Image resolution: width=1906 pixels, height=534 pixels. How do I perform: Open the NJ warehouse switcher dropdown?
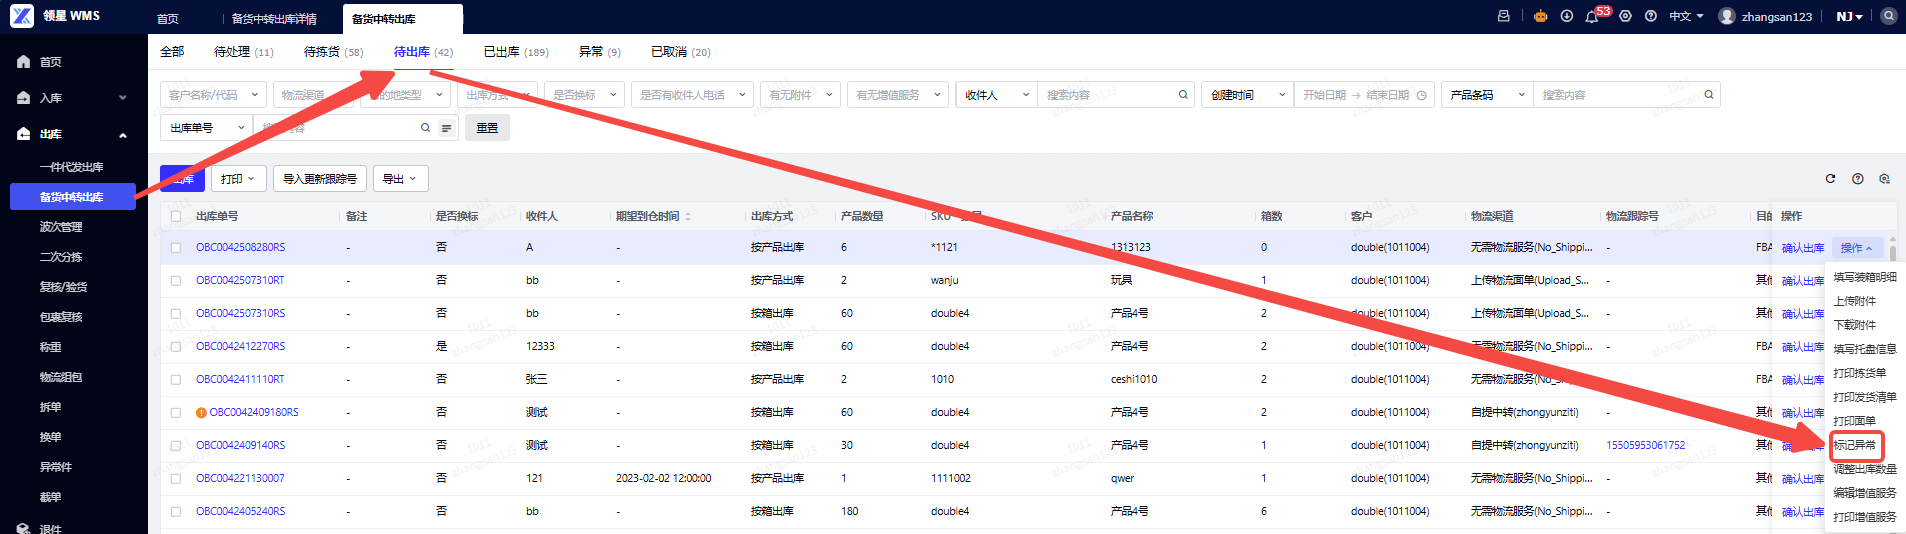pyautogui.click(x=1850, y=16)
